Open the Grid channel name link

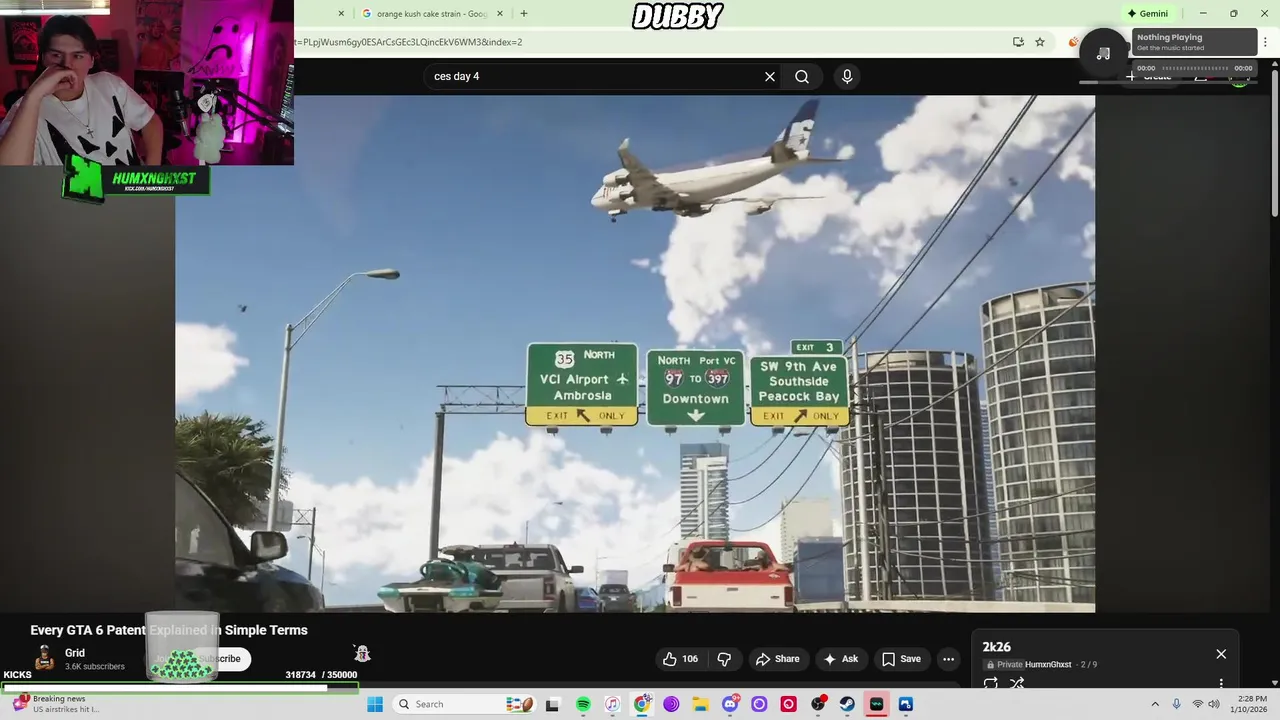pyautogui.click(x=75, y=653)
